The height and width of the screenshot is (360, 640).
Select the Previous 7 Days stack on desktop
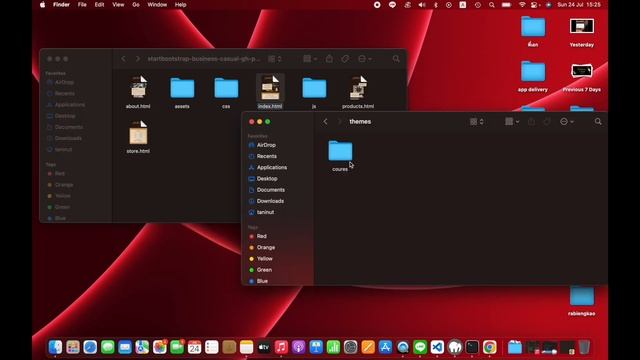pos(582,71)
